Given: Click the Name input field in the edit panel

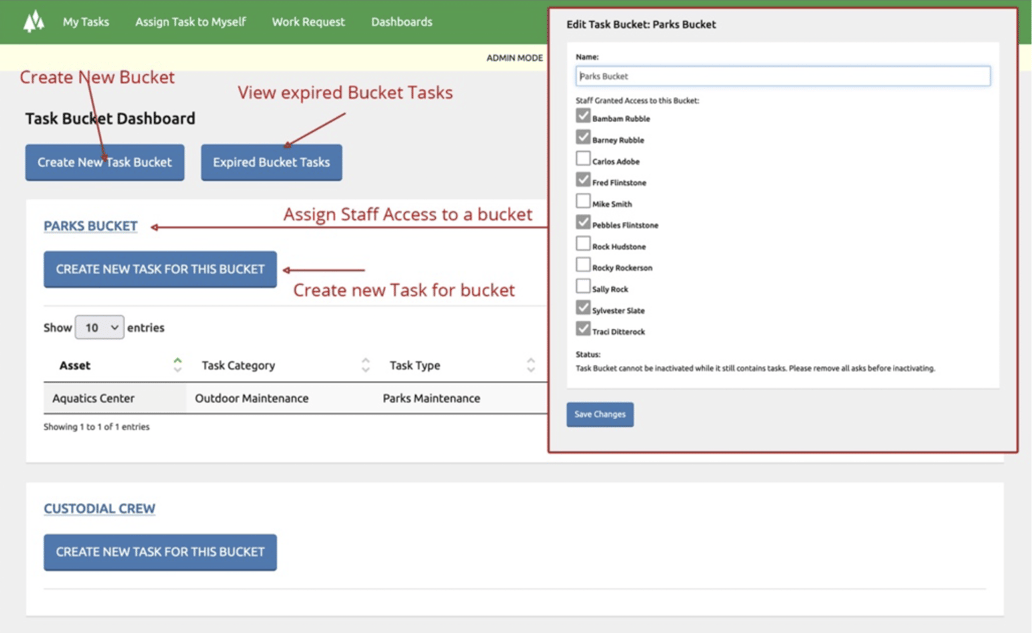Looking at the screenshot, I should pyautogui.click(x=780, y=75).
